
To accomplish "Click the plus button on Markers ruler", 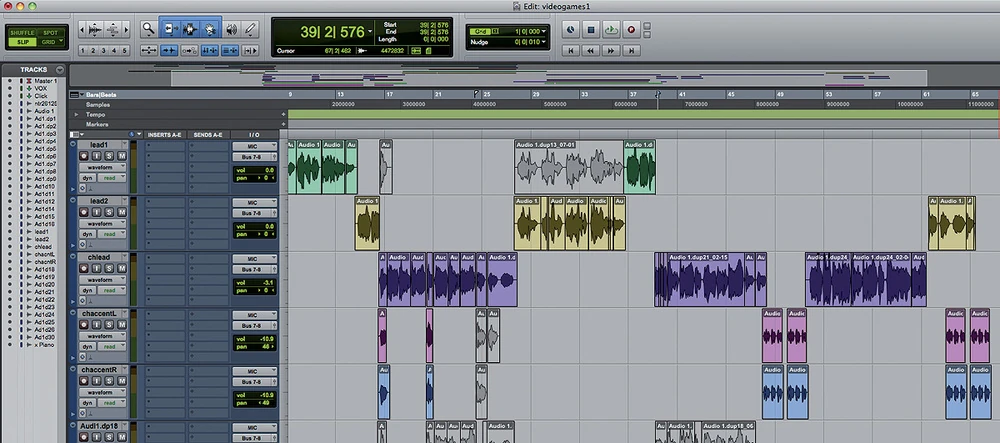I will click(x=283, y=124).
